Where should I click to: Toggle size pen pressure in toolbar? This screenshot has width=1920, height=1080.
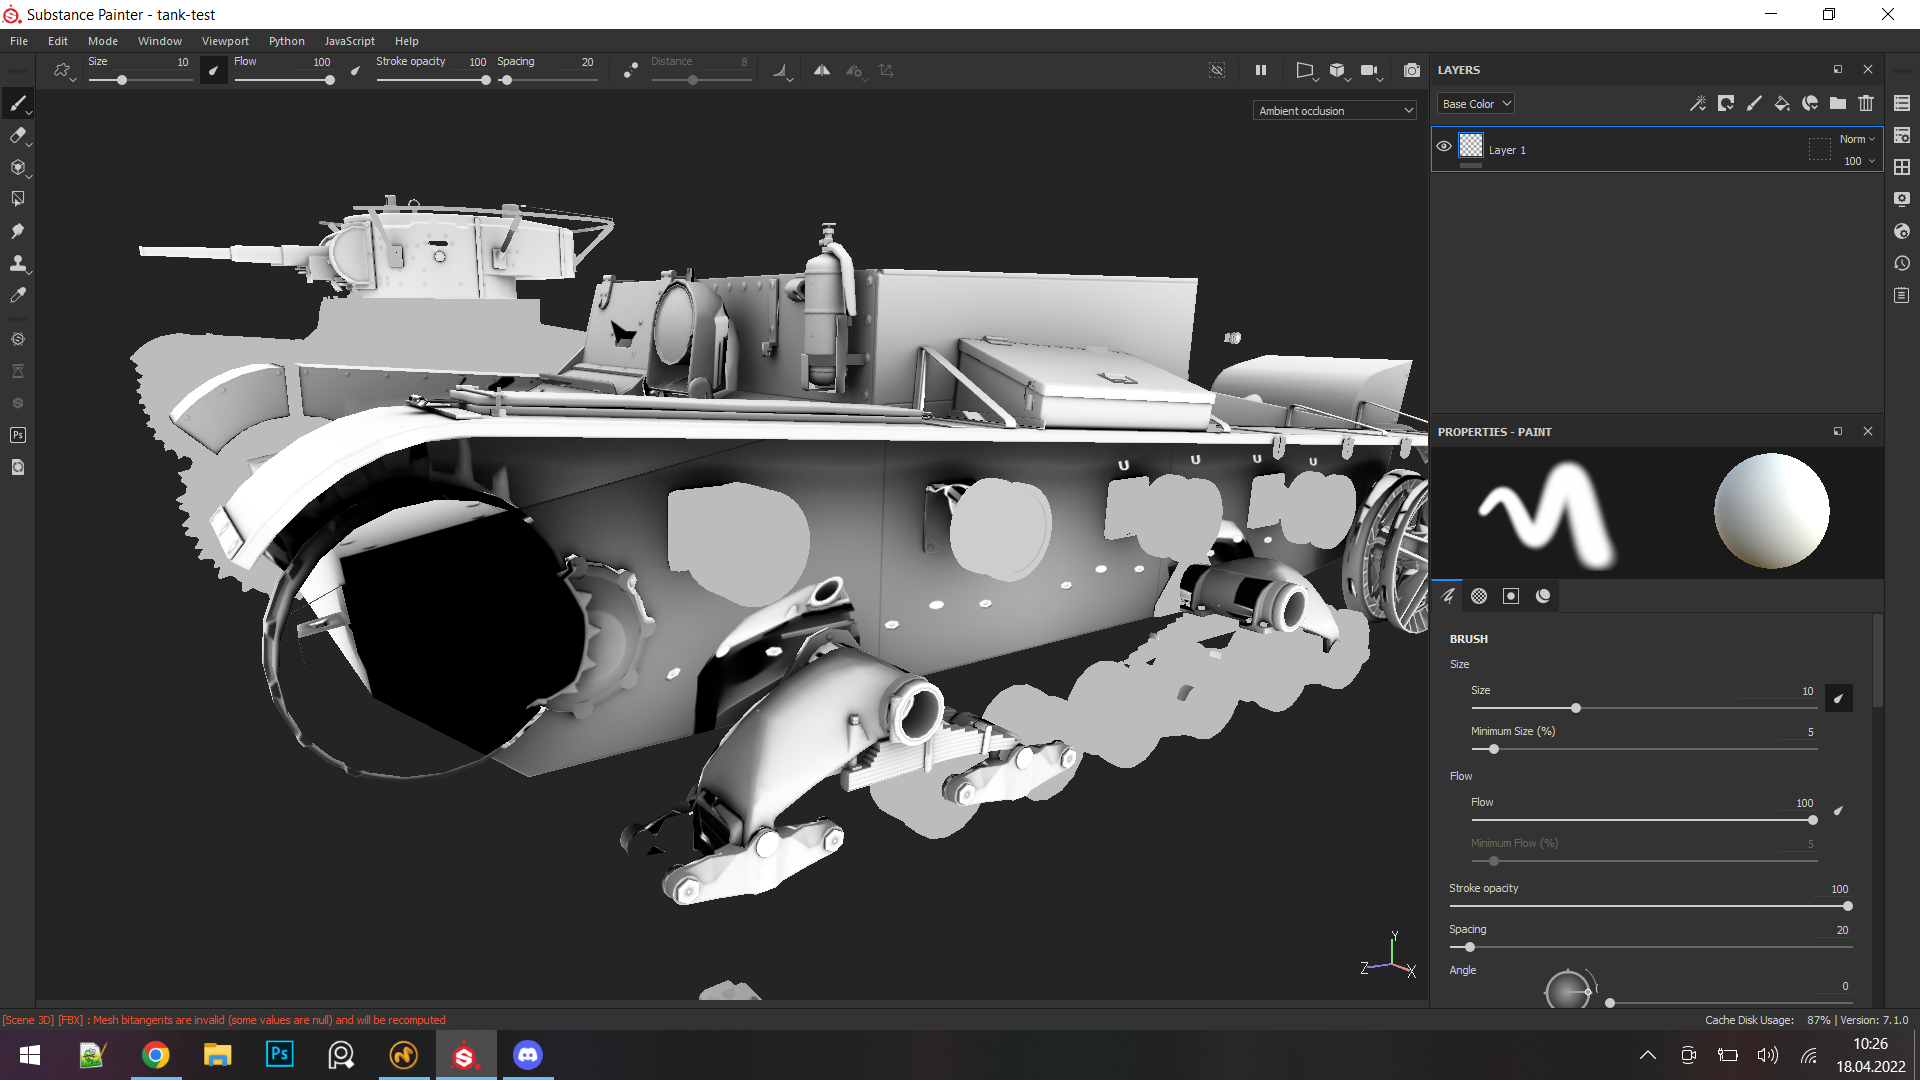point(213,71)
